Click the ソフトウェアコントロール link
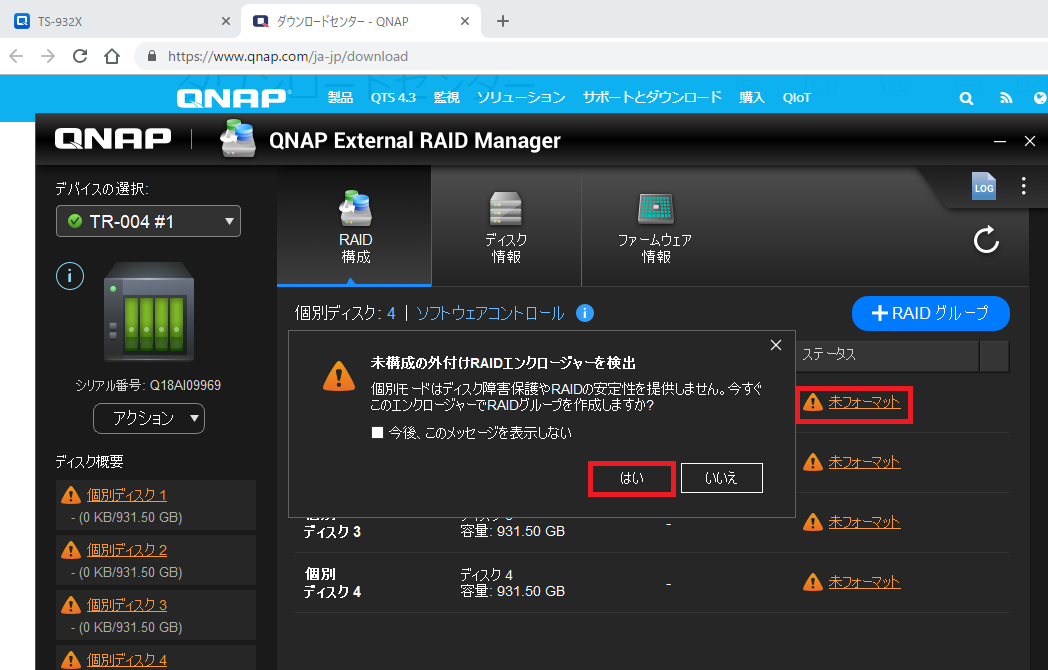The image size is (1048, 670). point(490,313)
